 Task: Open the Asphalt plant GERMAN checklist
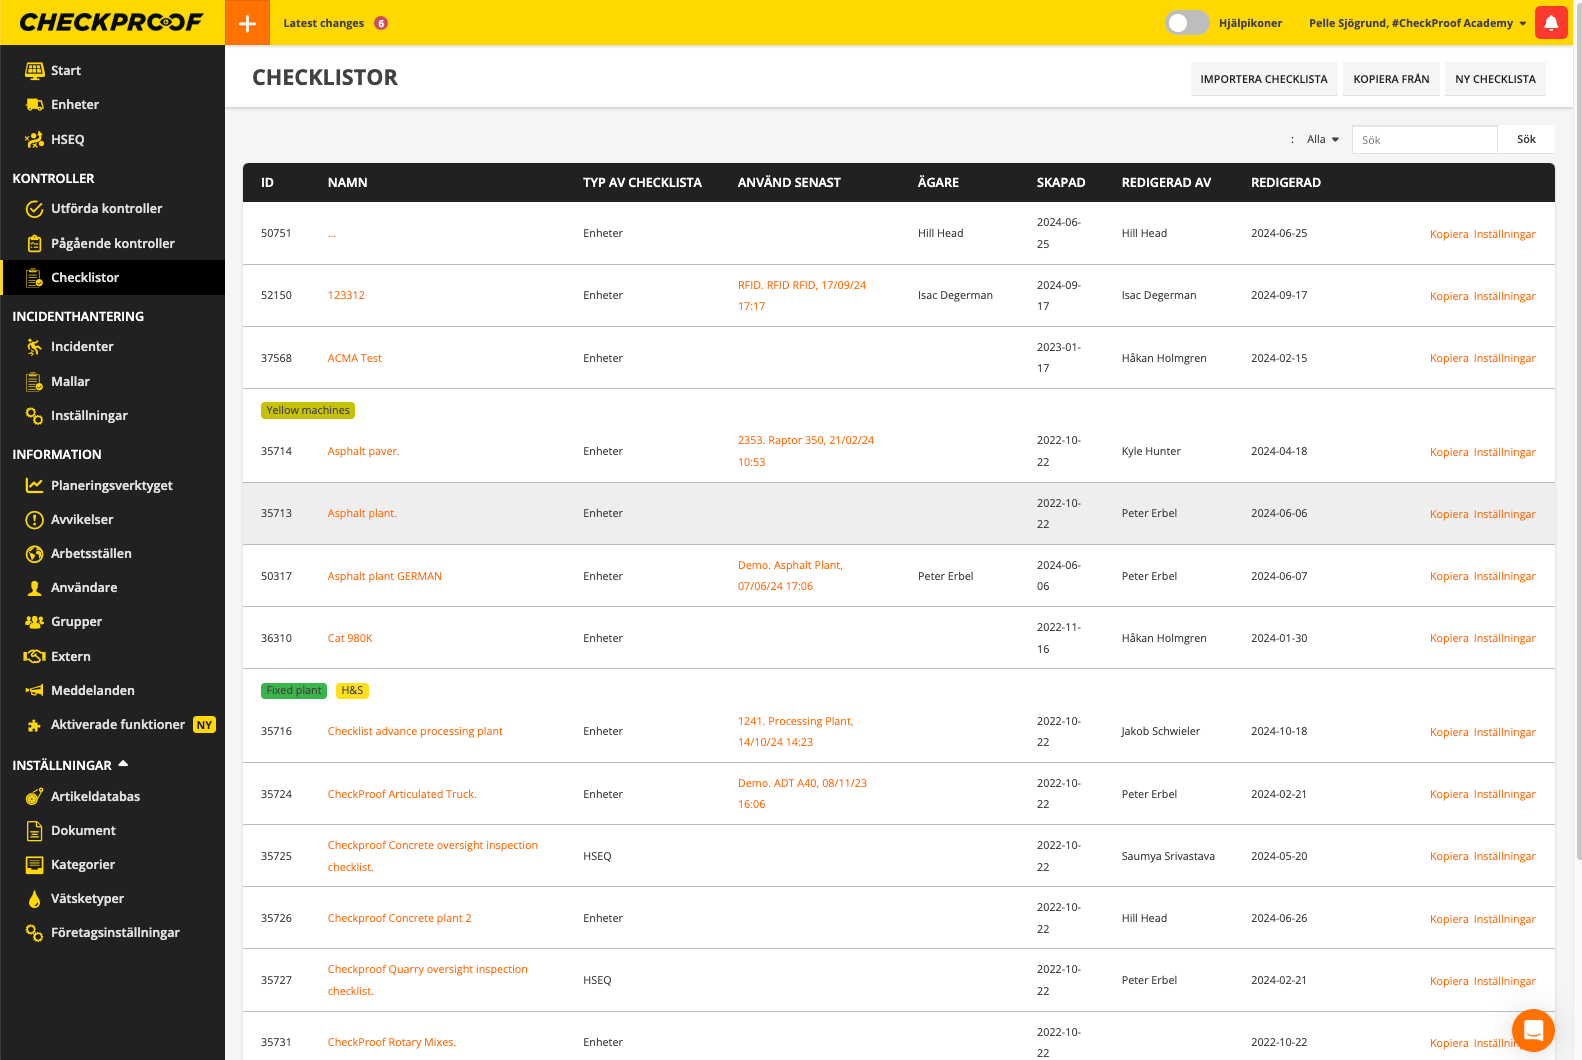click(384, 576)
